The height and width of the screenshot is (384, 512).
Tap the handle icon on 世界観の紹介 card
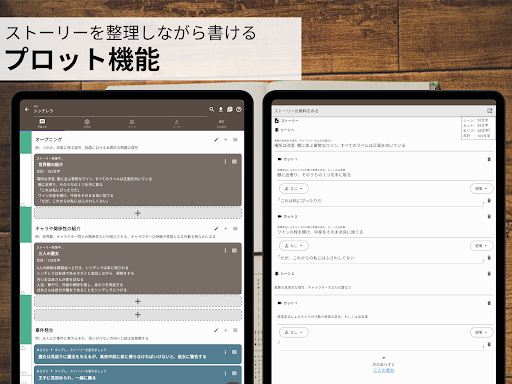pyautogui.click(x=234, y=162)
